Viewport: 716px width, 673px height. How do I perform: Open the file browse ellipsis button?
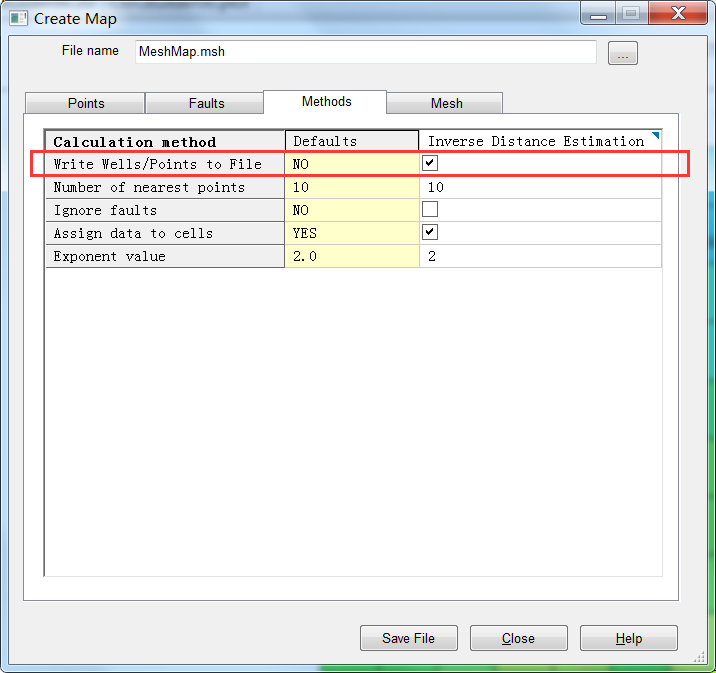point(622,54)
